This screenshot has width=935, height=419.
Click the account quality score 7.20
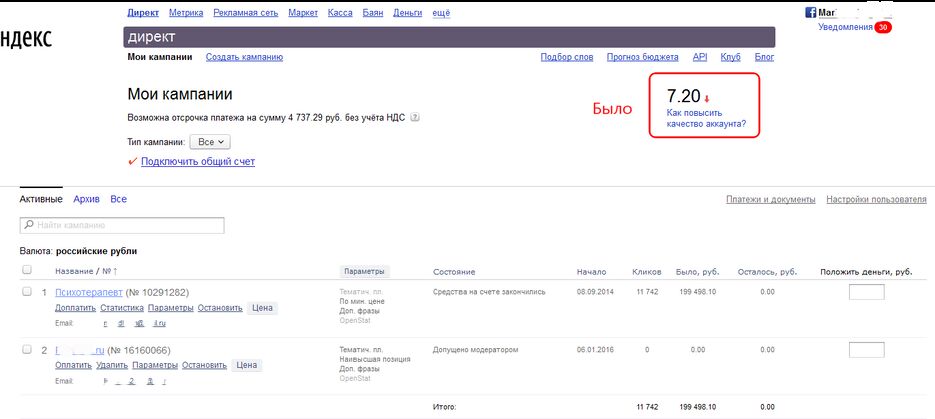click(683, 96)
